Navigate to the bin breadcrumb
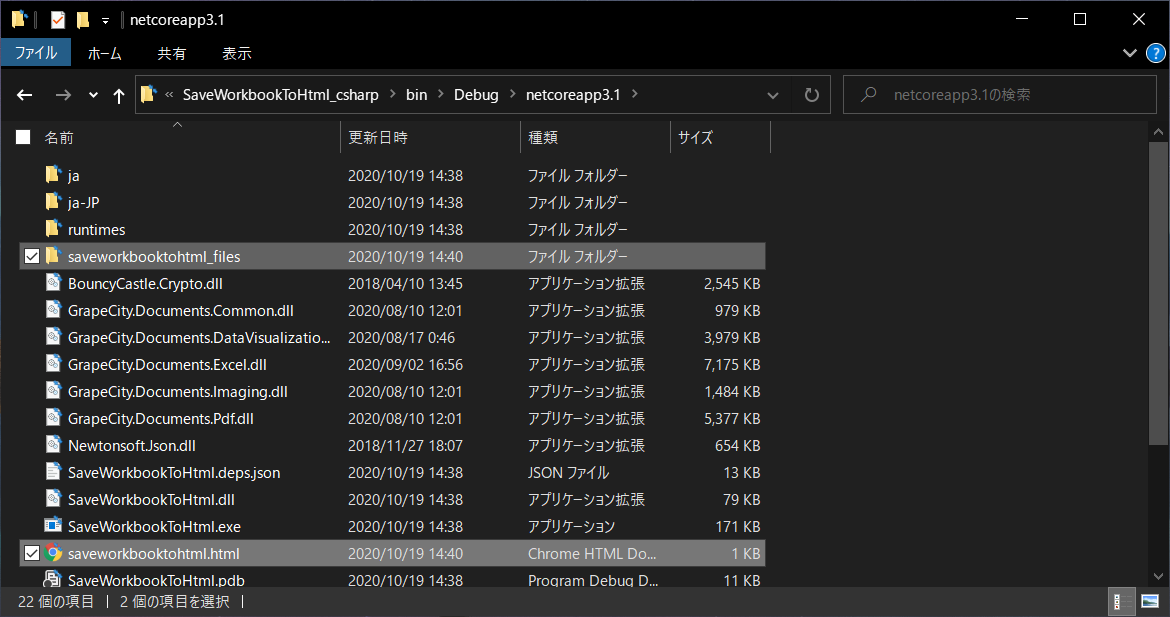This screenshot has height=617, width=1170. [x=416, y=95]
